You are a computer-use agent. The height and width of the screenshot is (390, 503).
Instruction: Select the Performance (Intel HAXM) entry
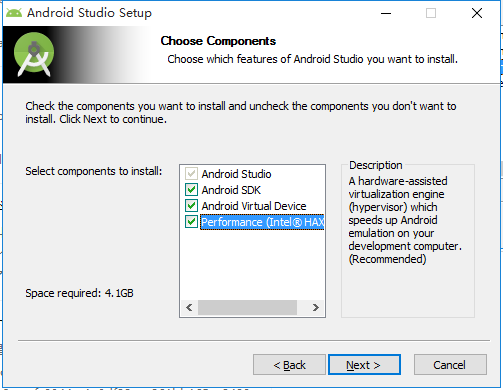click(x=262, y=222)
